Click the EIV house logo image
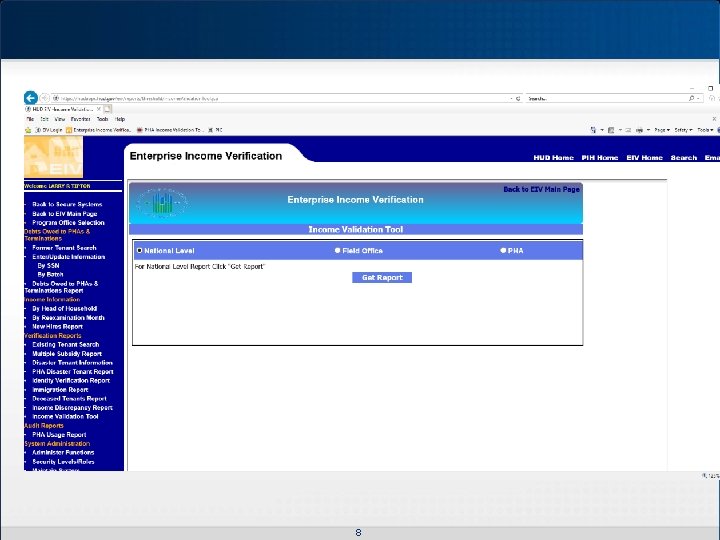This screenshot has width=720, height=540. (53, 157)
